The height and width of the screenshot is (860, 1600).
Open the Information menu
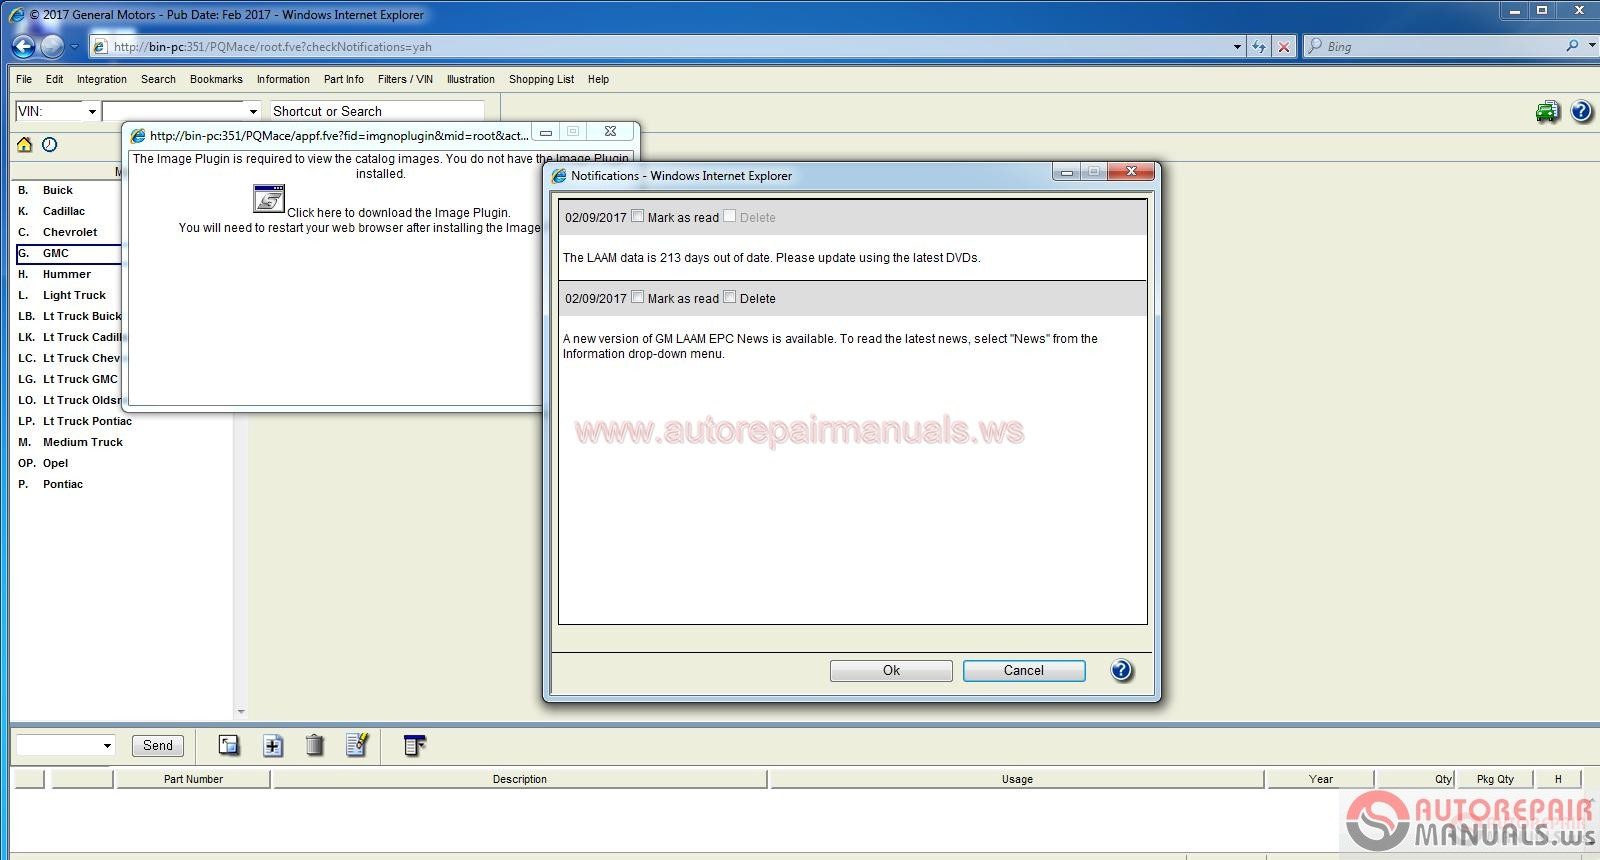point(283,79)
